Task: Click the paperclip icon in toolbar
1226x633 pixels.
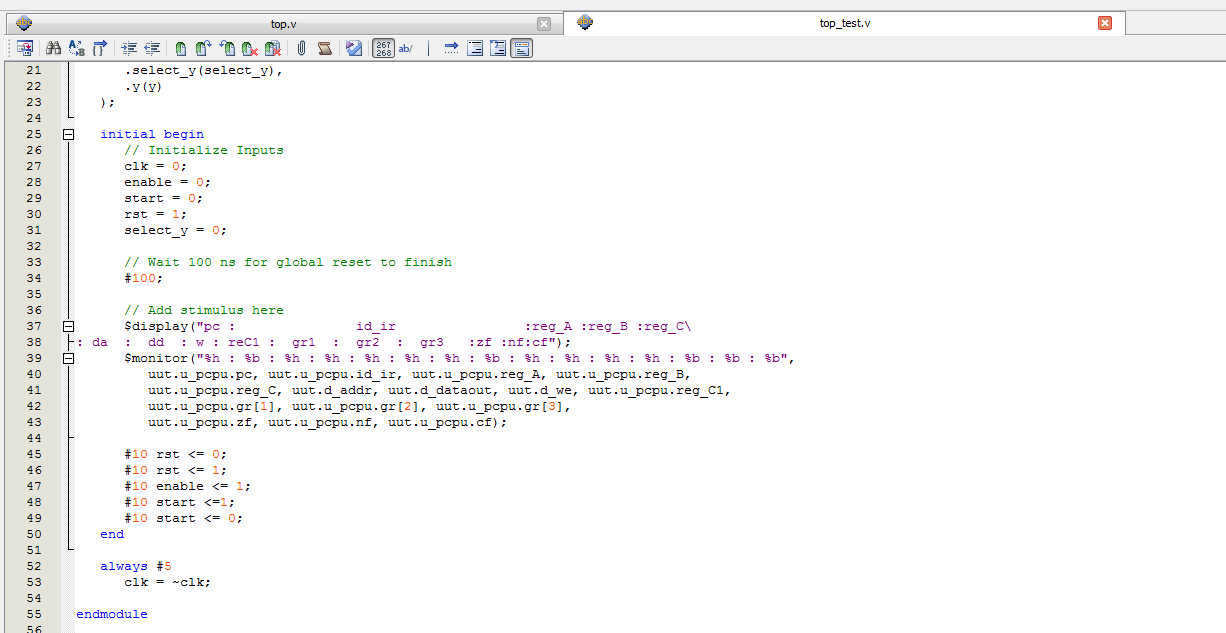Action: (x=301, y=47)
